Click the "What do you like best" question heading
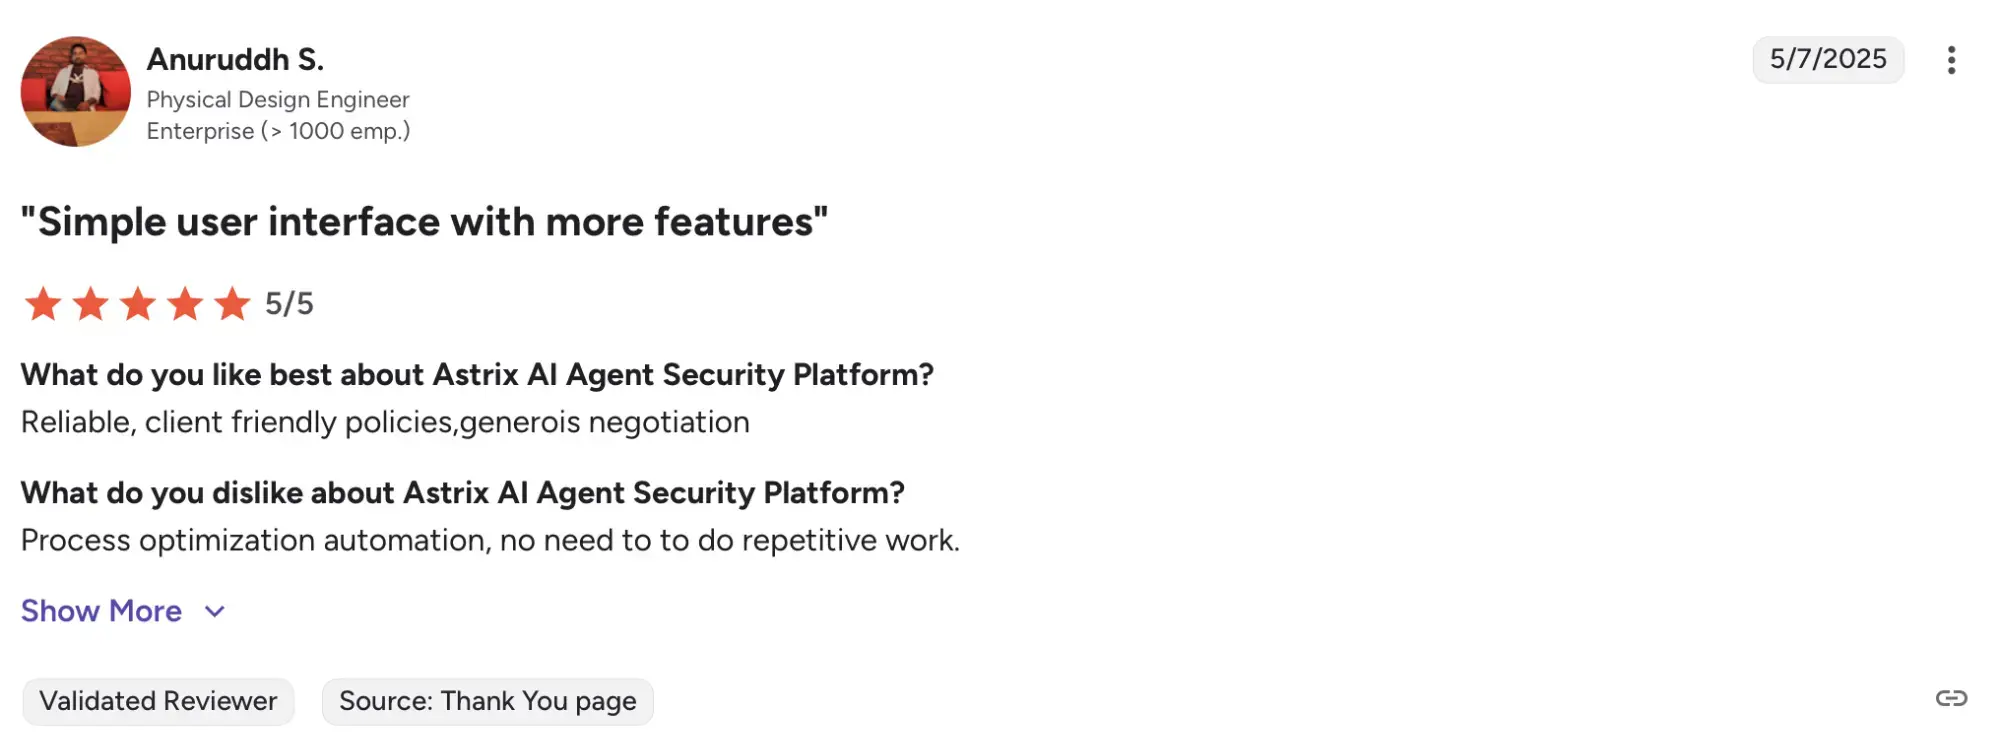 tap(477, 375)
